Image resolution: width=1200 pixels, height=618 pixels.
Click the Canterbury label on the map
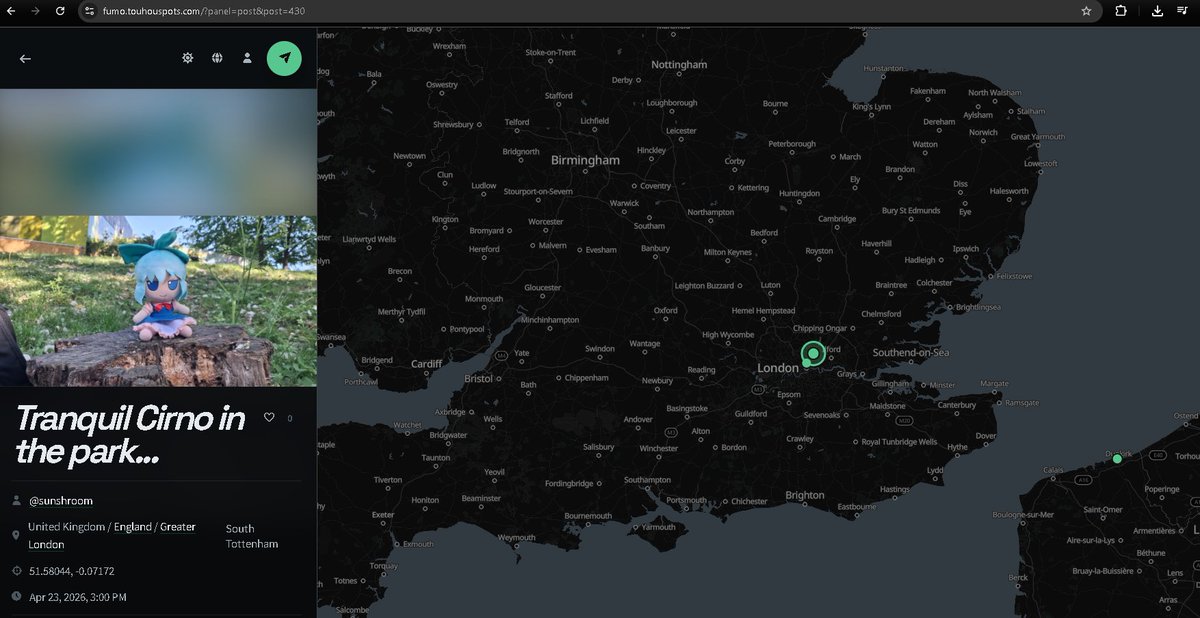tap(956, 405)
